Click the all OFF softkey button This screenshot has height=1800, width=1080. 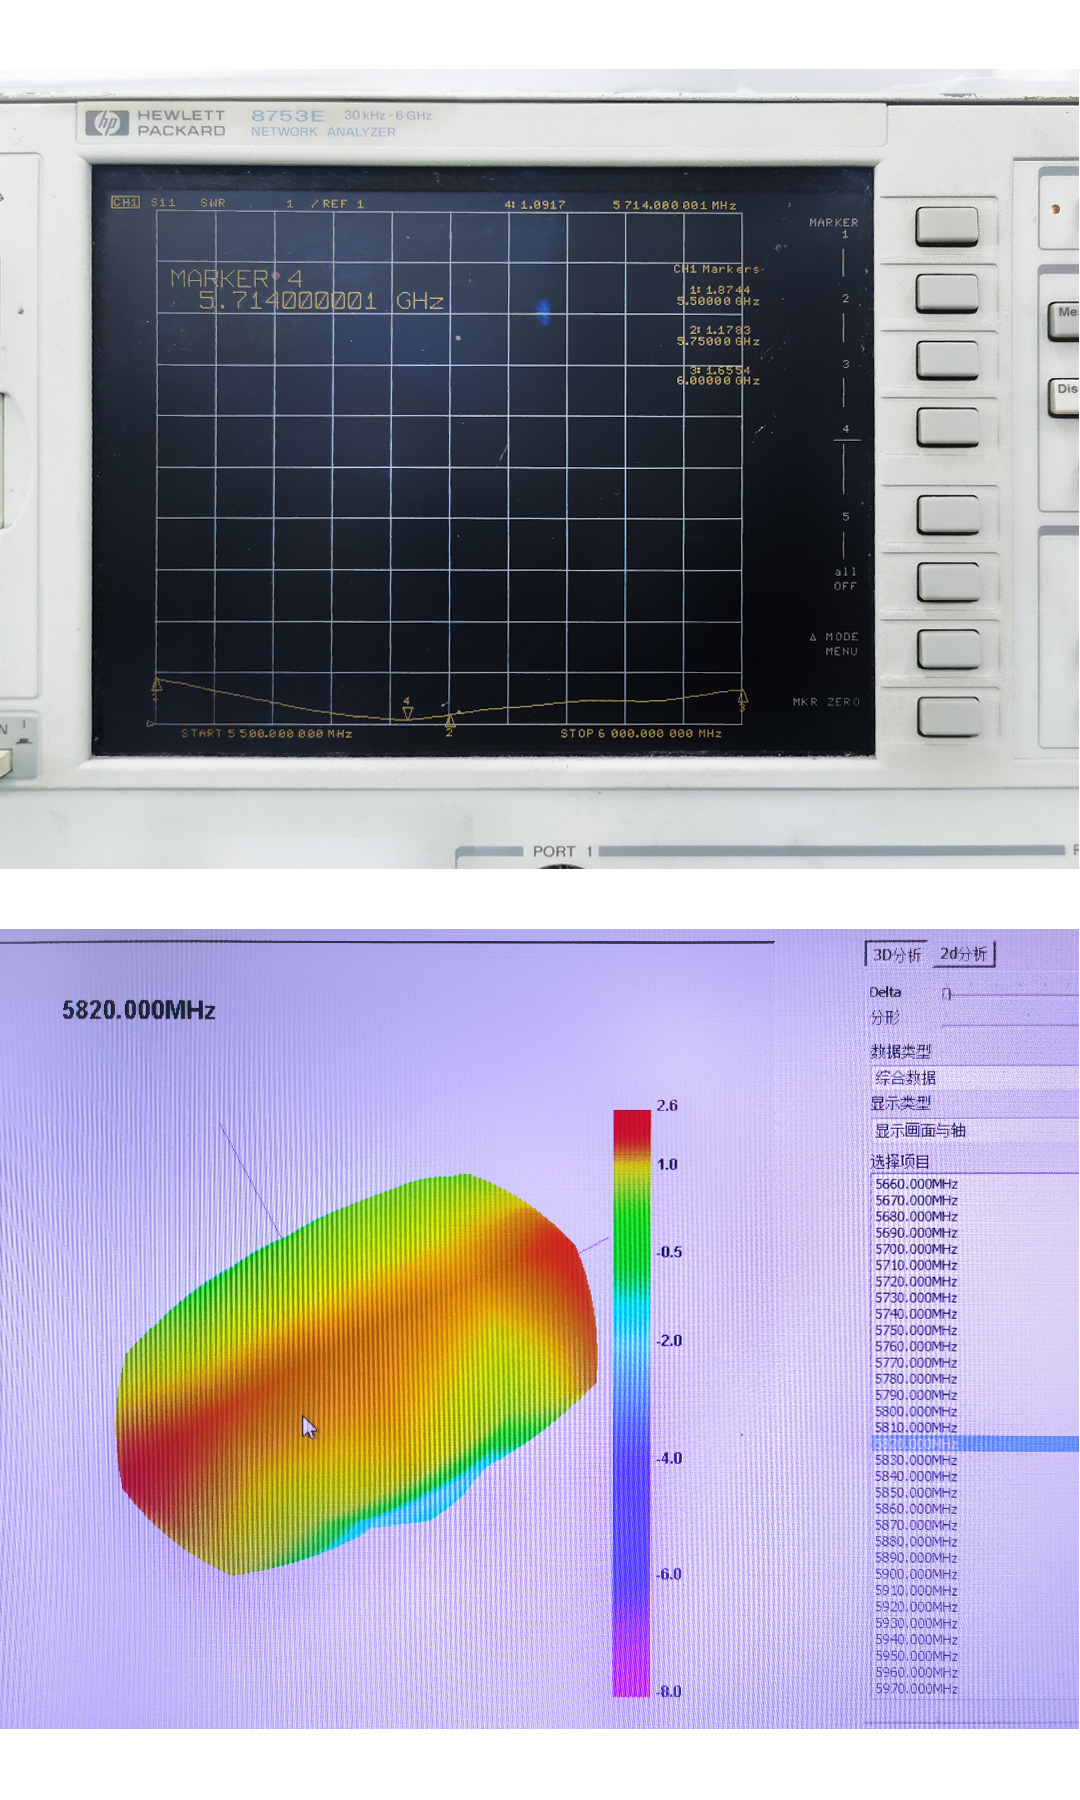coord(946,581)
